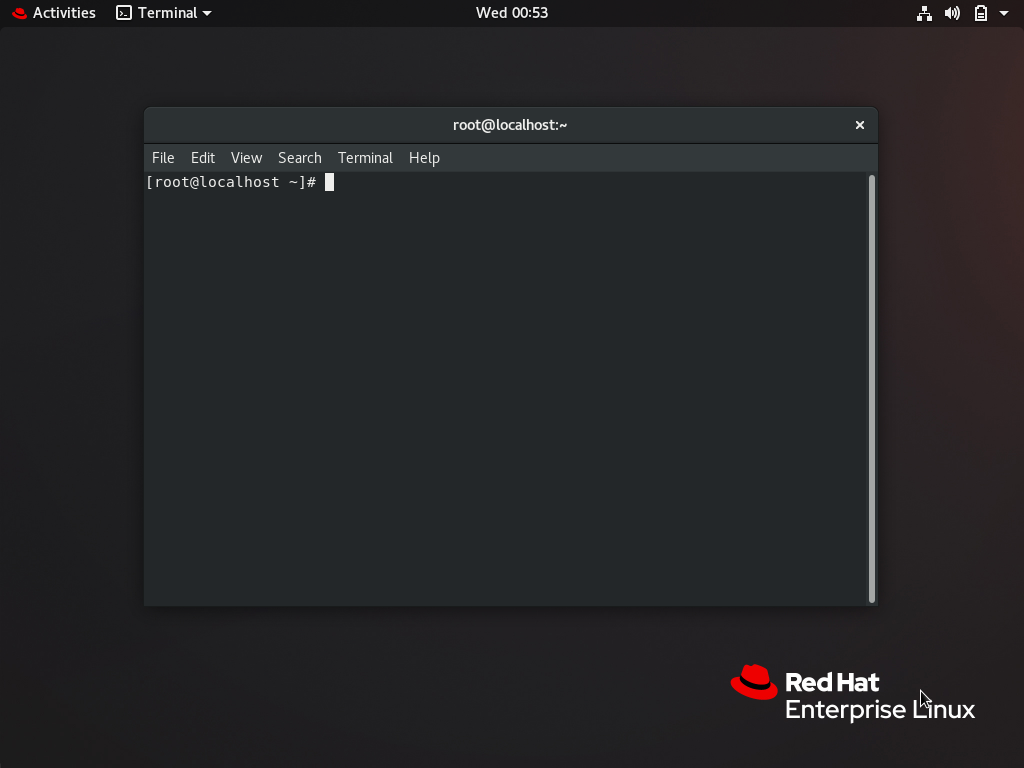This screenshot has height=768, width=1024.
Task: Click the volume speaker icon
Action: pyautogui.click(x=952, y=13)
